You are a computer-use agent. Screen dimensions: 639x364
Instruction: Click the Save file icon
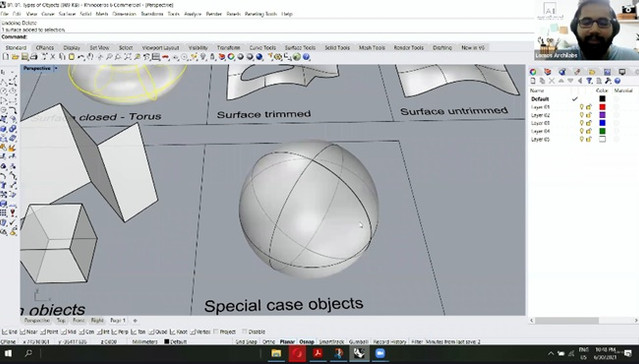25,57
